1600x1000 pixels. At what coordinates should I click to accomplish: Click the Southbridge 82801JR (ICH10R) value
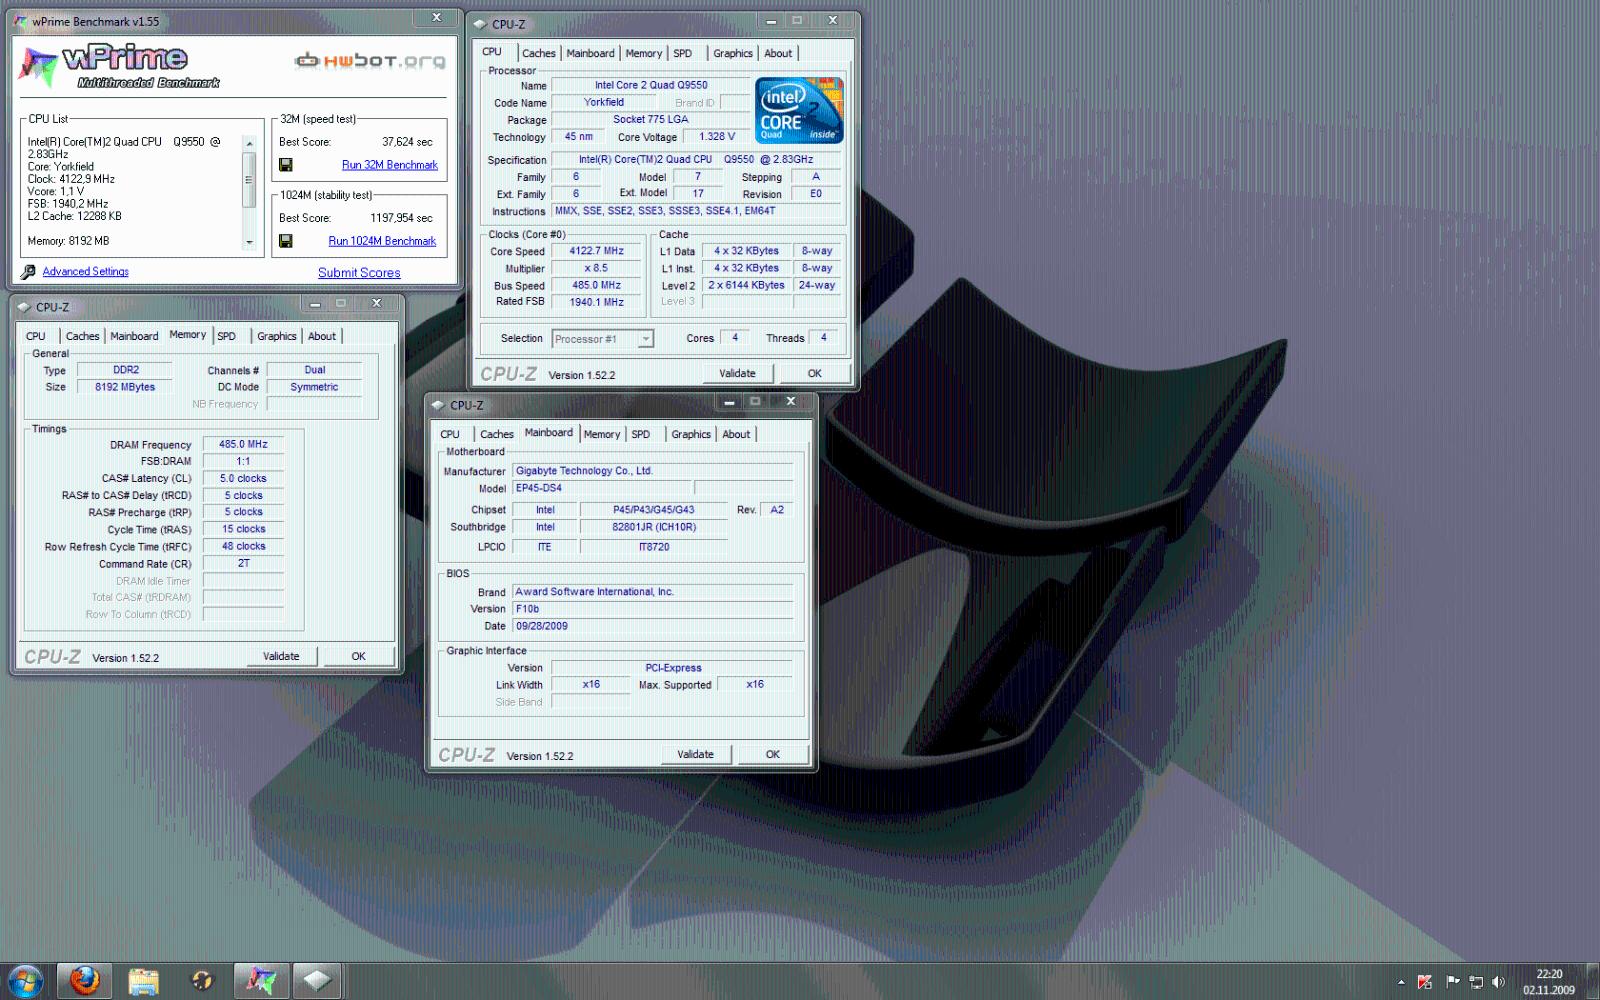coord(654,527)
